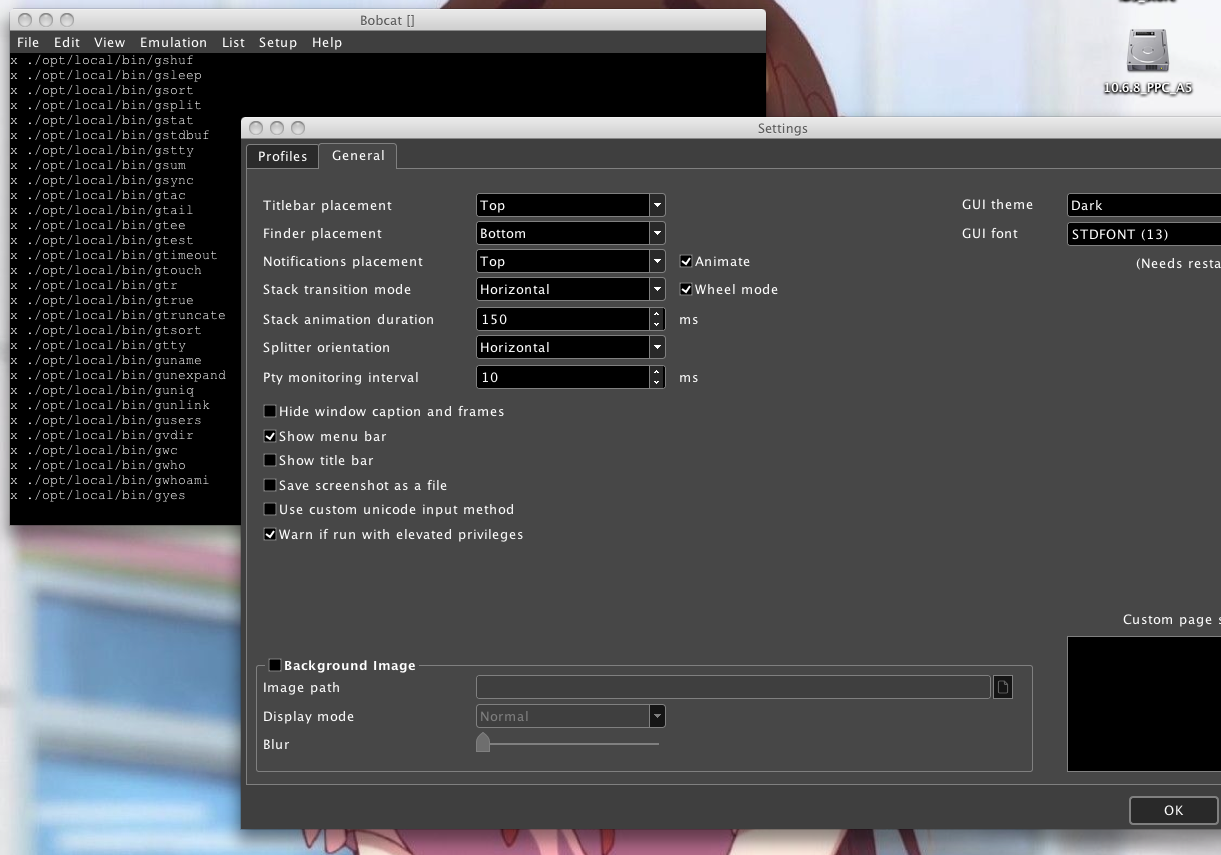Viewport: 1221px width, 855px height.
Task: Click Pty monitoring interval field
Action: click(563, 377)
